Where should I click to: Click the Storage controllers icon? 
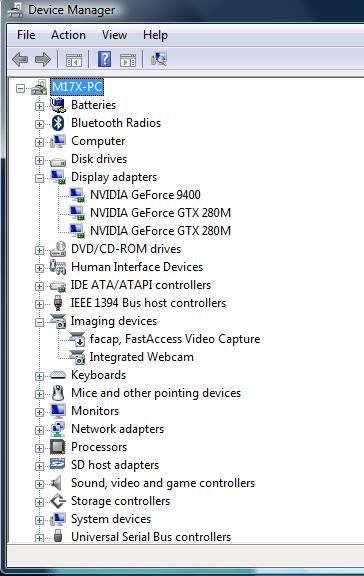click(x=58, y=501)
